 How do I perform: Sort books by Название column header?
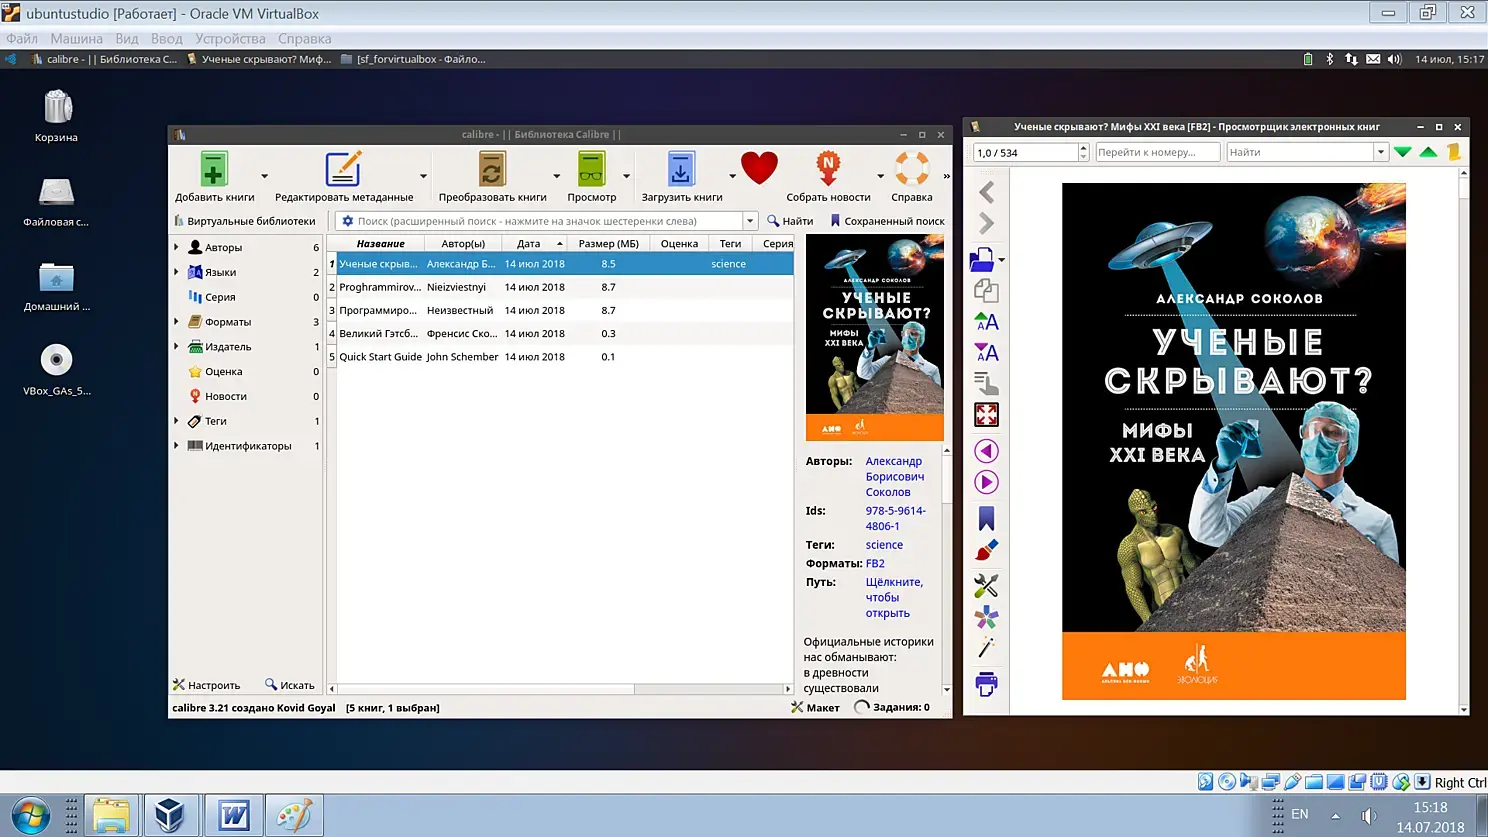pos(380,243)
